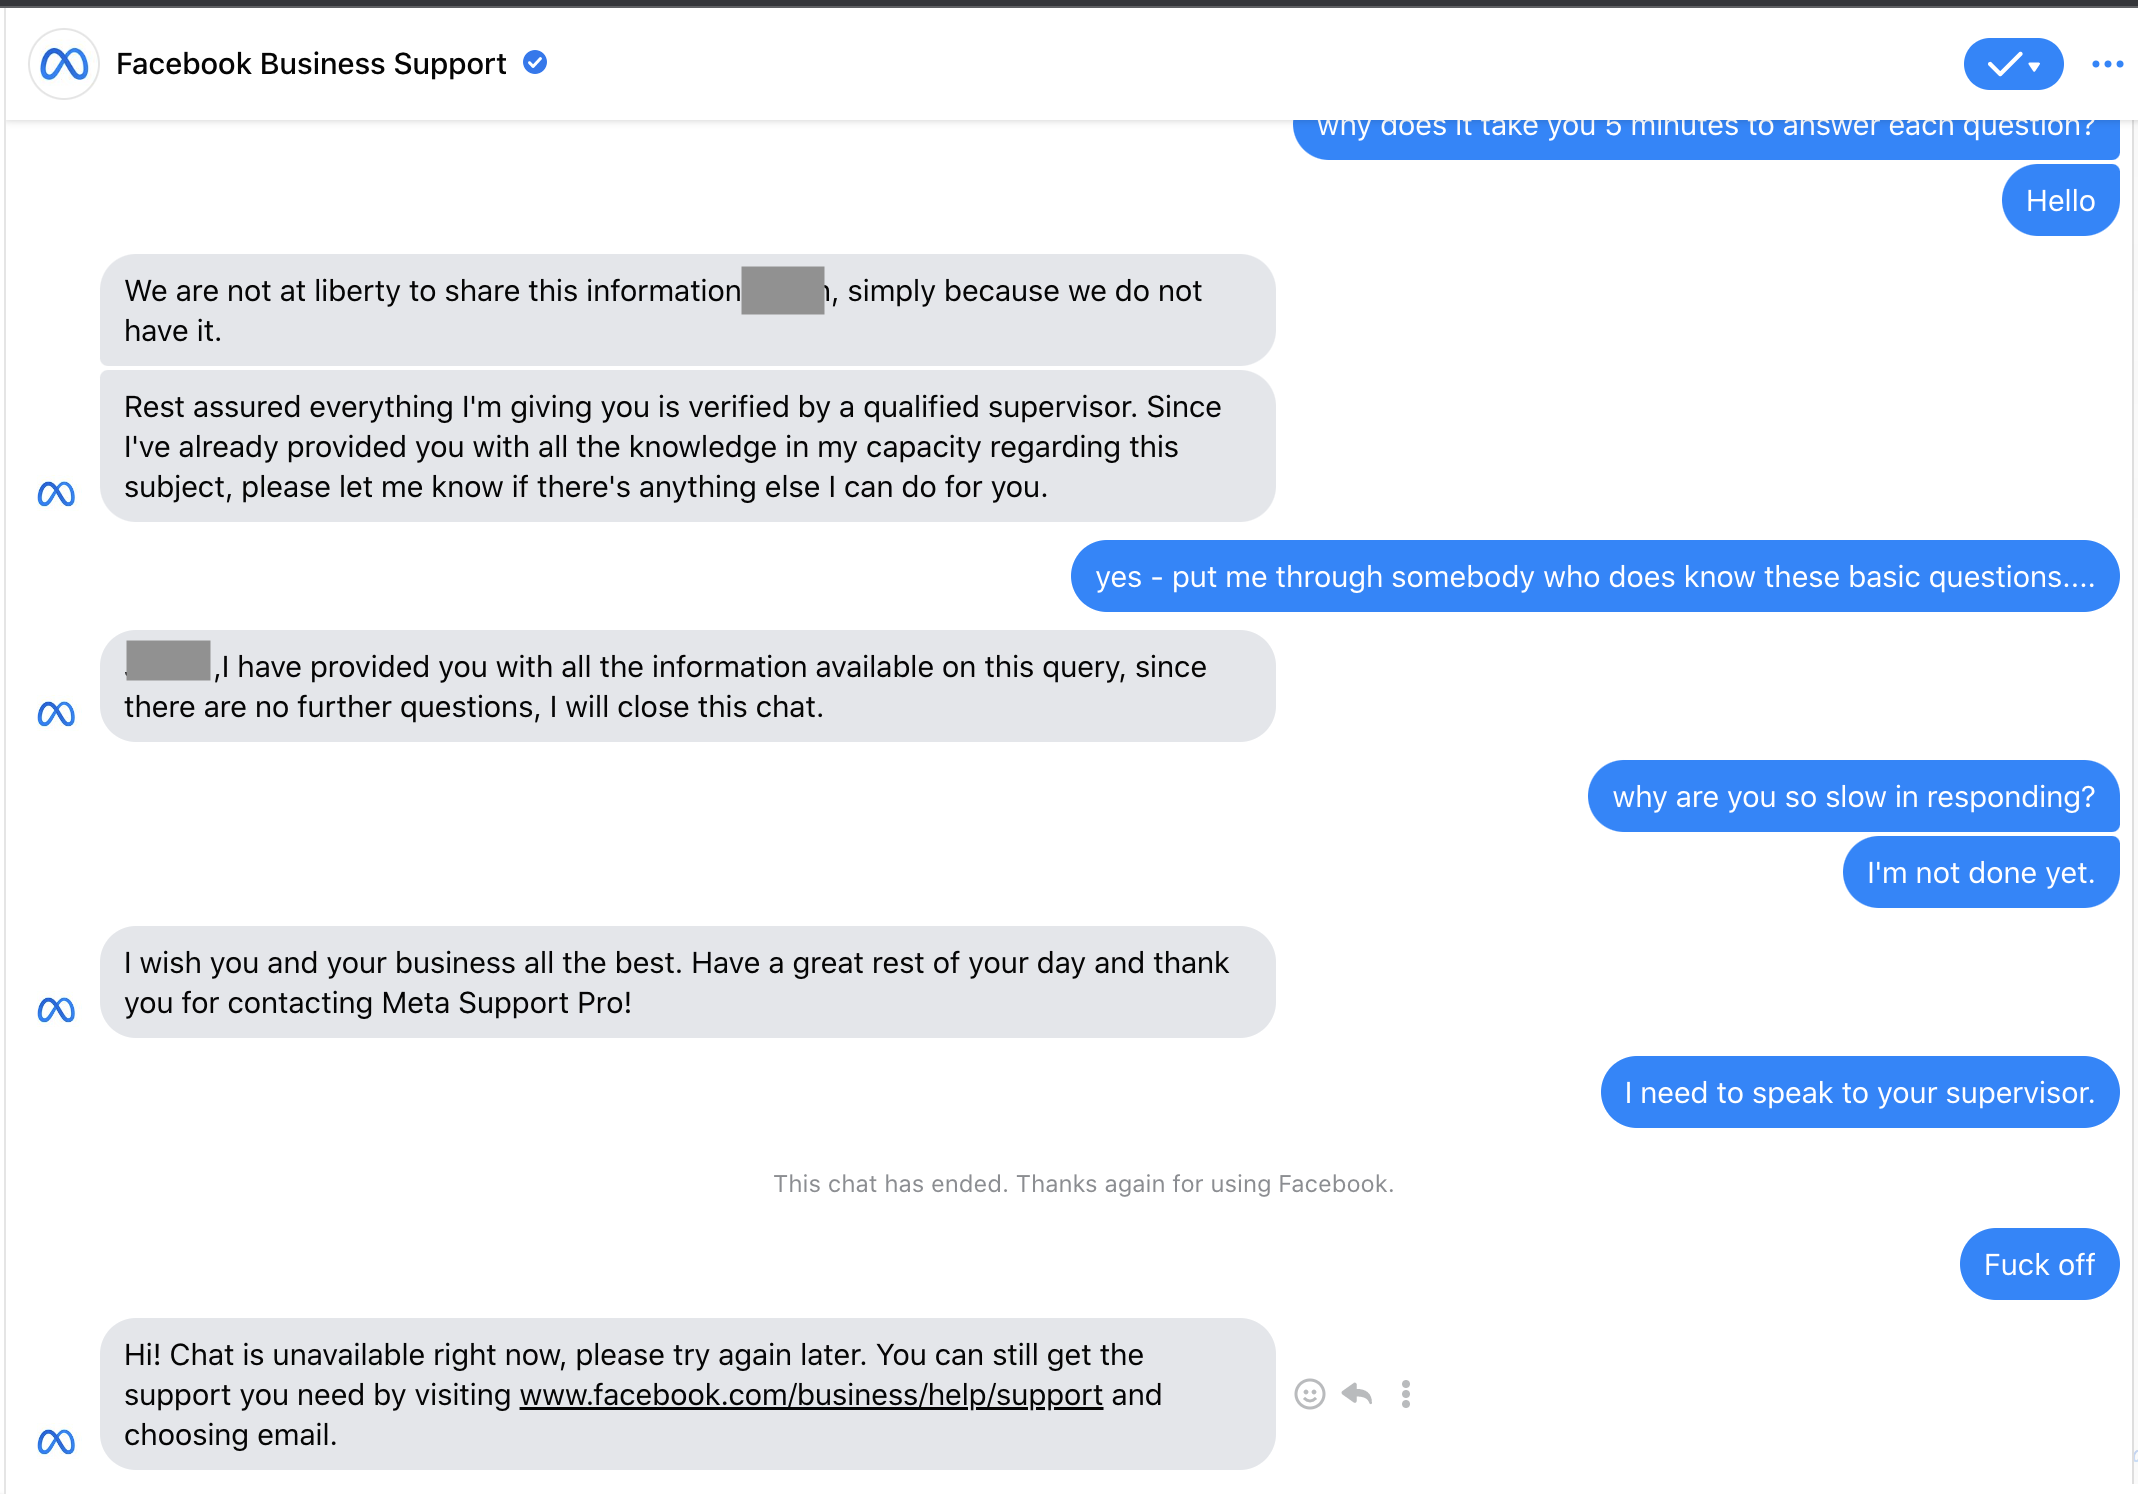Viewport: 2138px width, 1494px height.
Task: React with emoji to the chat unavailable message
Action: 1309,1394
